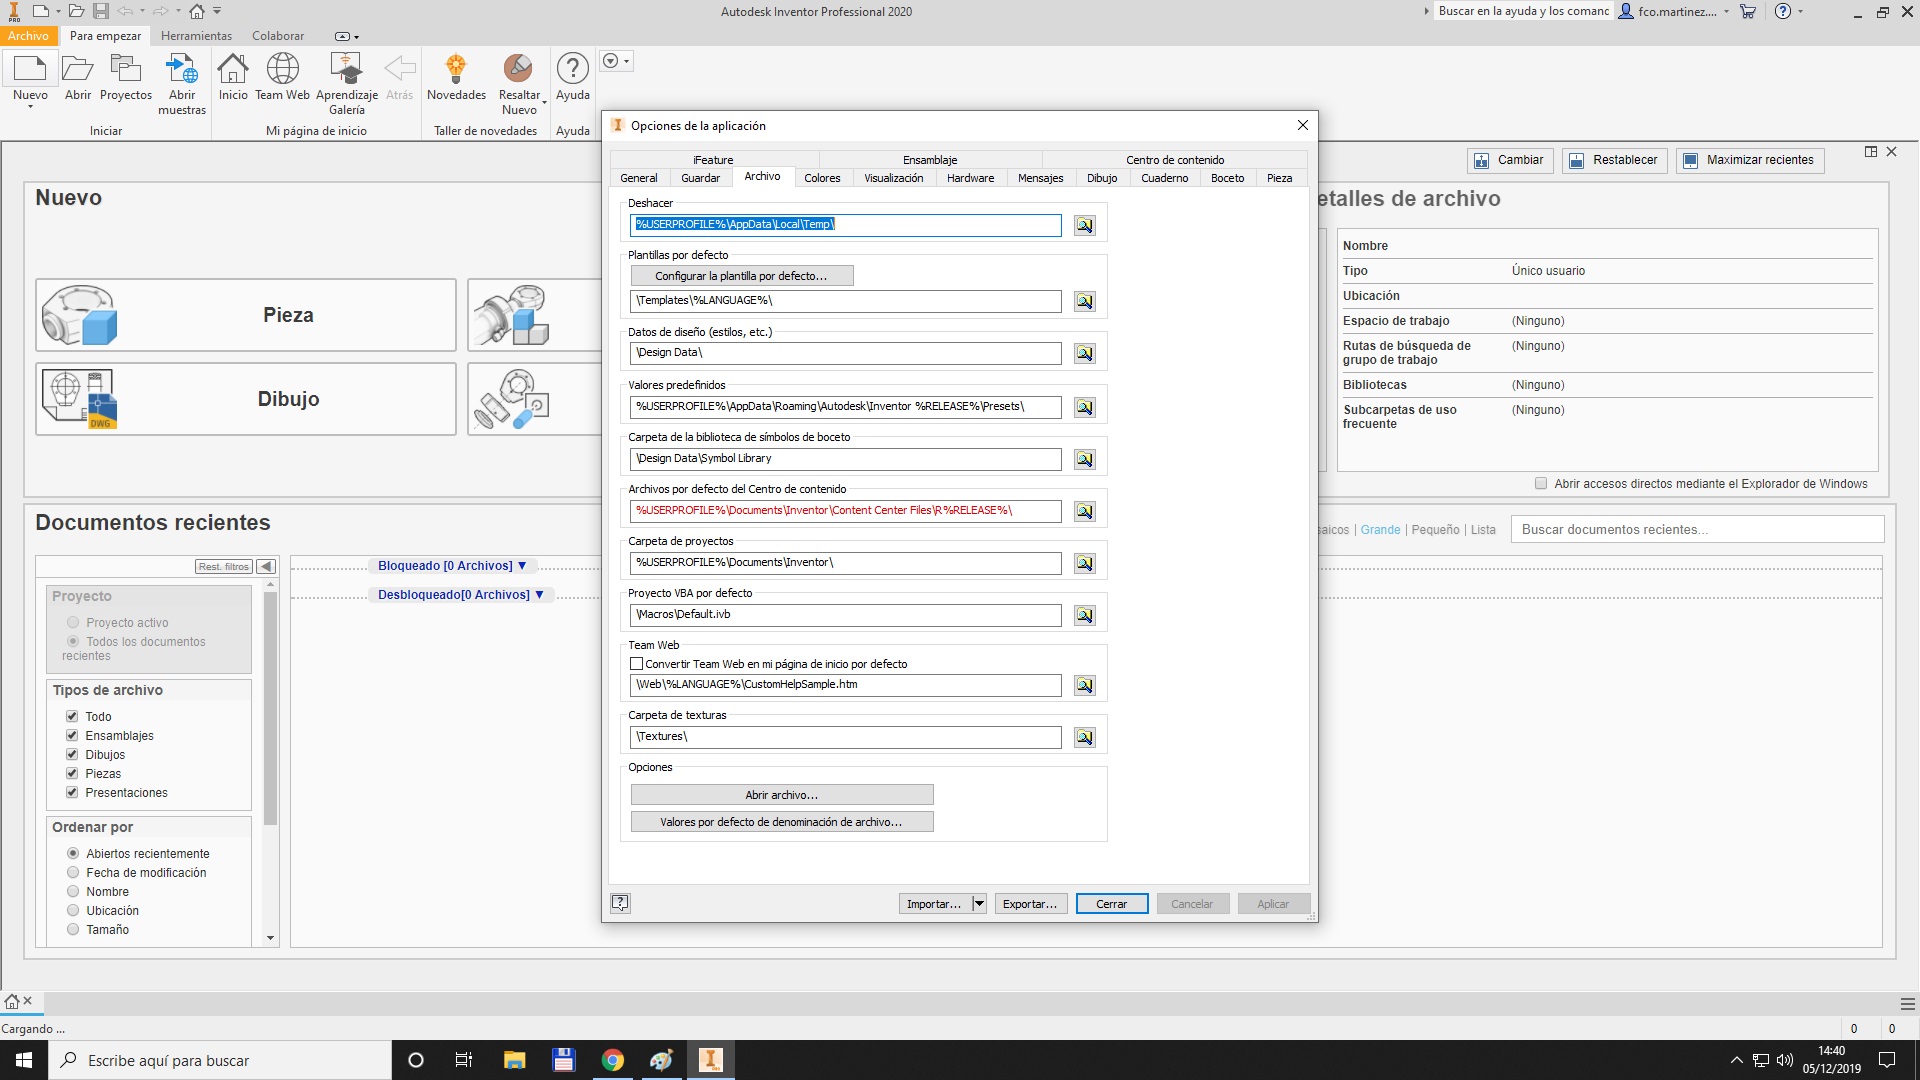The height and width of the screenshot is (1080, 1920).
Task: Uncheck Piezas file type checkbox
Action: point(72,774)
